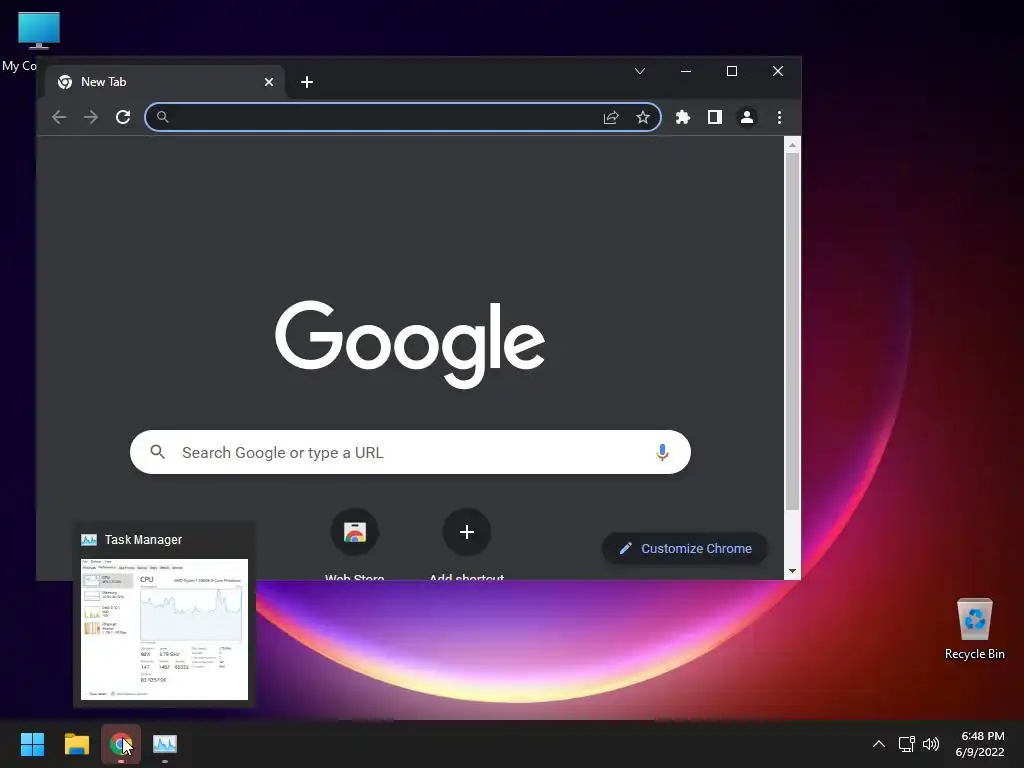Open a new tab with the plus button
This screenshot has height=768, width=1024.
(307, 82)
